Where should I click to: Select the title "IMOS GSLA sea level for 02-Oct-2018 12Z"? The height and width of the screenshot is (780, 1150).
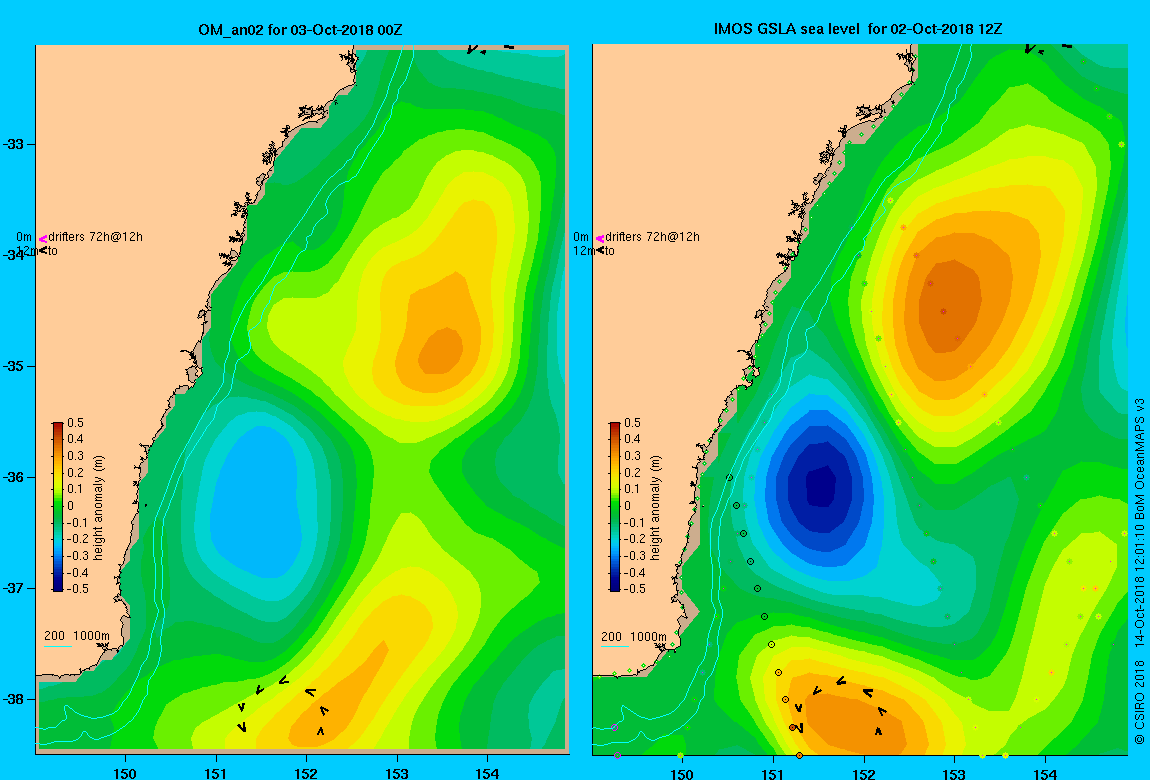[x=858, y=29]
